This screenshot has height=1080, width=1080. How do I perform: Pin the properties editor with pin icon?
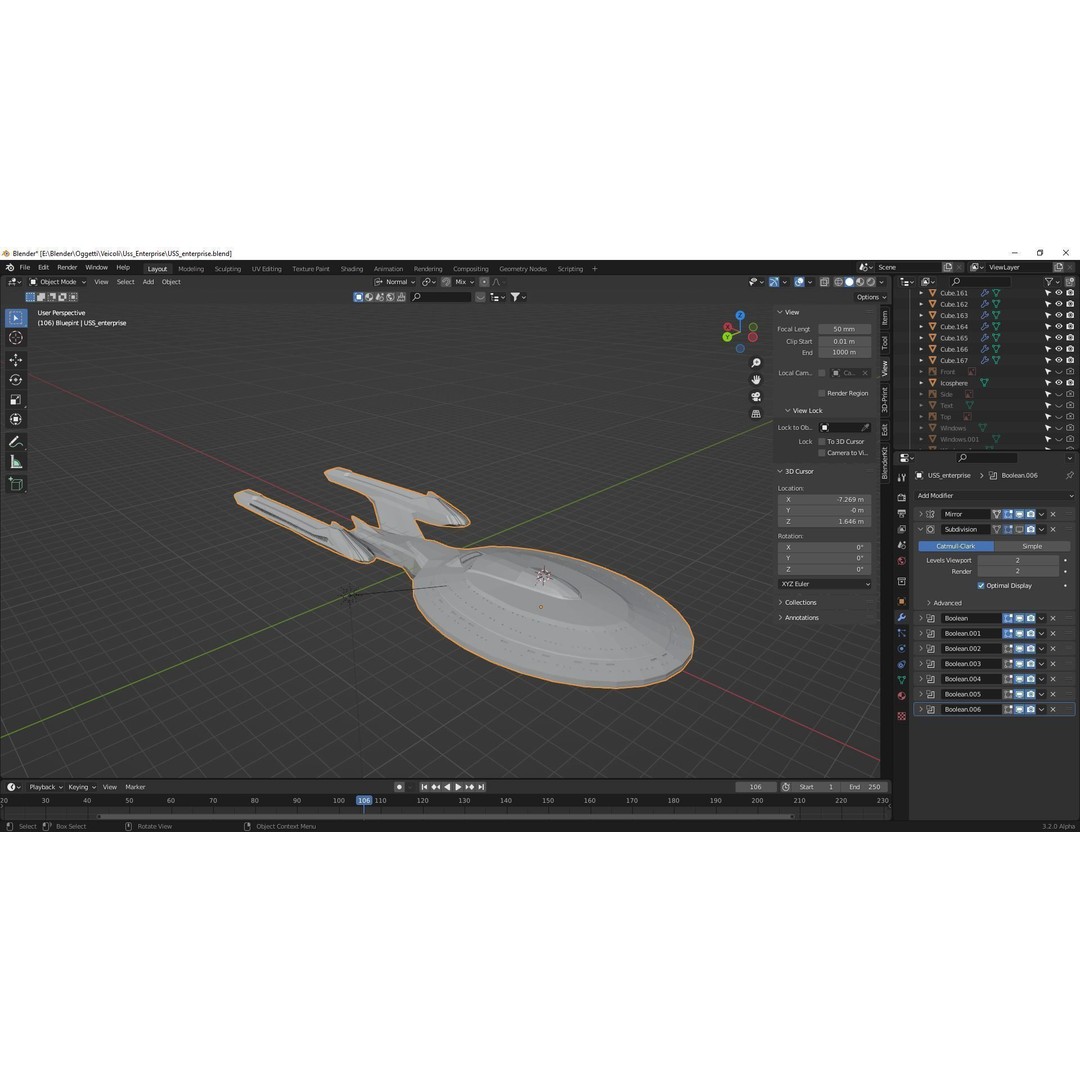point(1069,475)
